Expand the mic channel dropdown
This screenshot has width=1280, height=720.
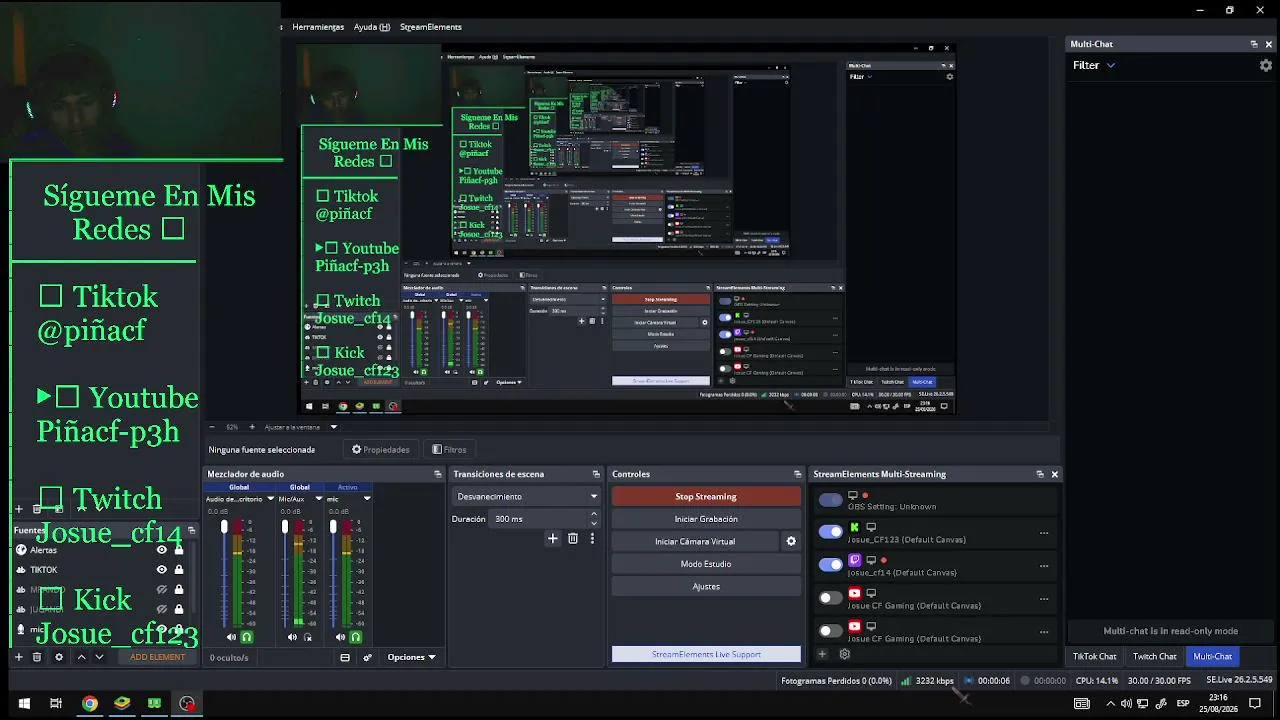tap(367, 499)
